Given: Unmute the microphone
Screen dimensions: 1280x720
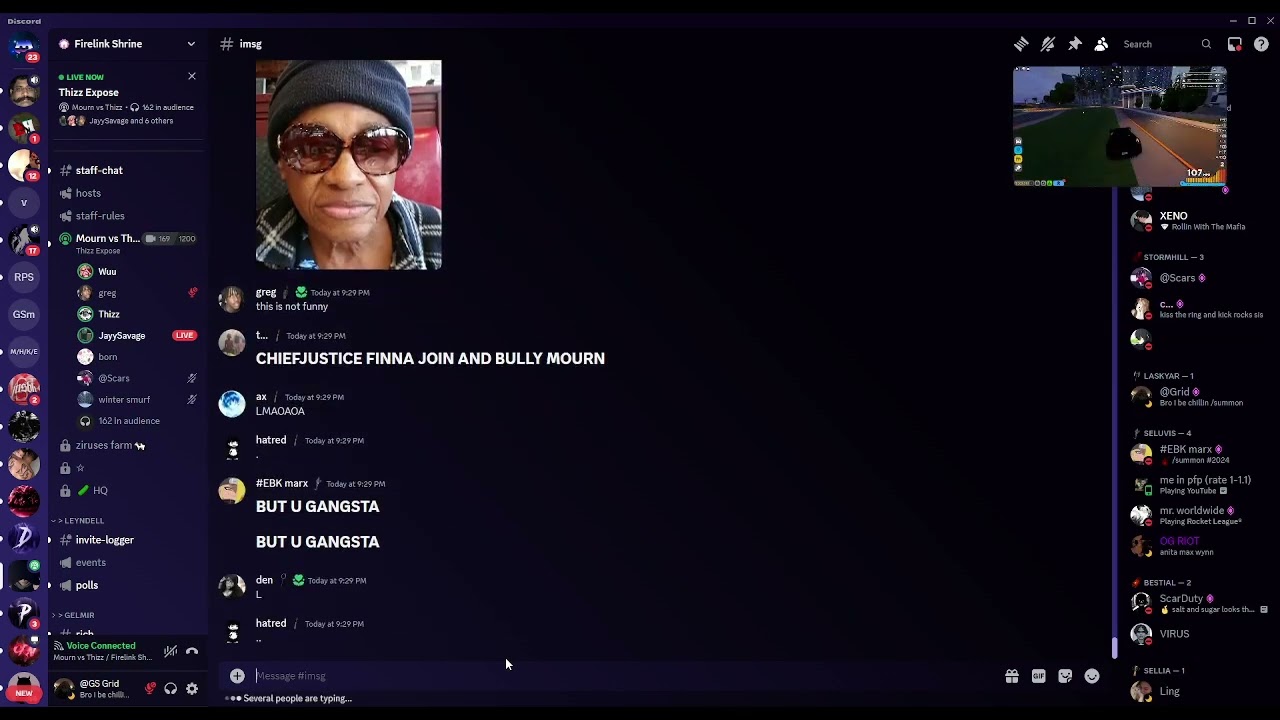Looking at the screenshot, I should 150,688.
